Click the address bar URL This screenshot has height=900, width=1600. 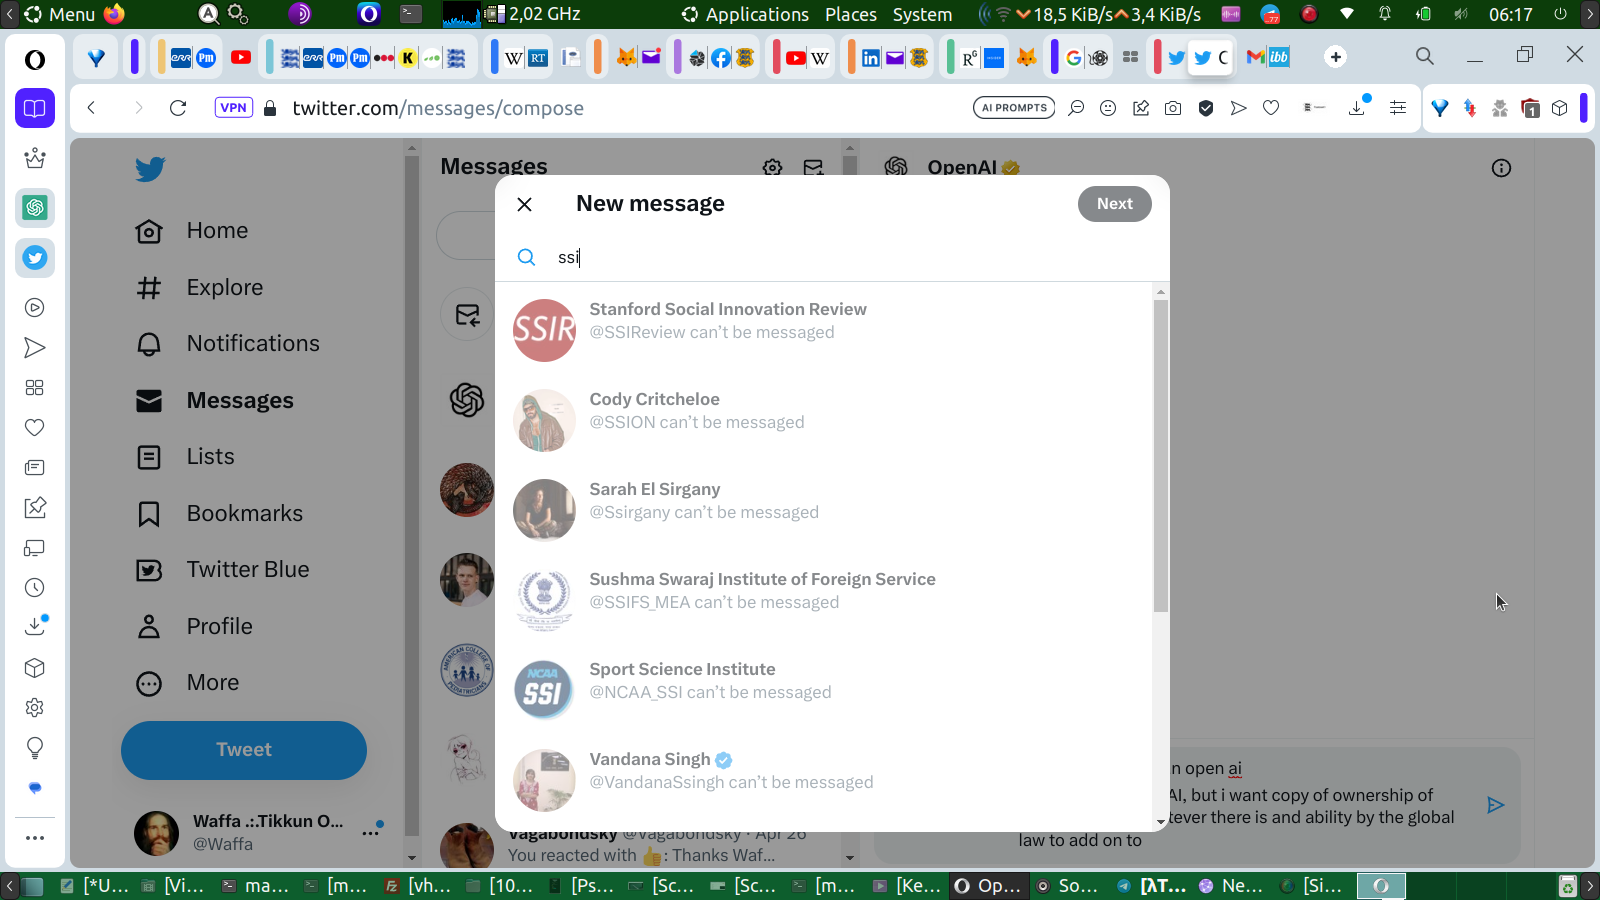tap(438, 108)
